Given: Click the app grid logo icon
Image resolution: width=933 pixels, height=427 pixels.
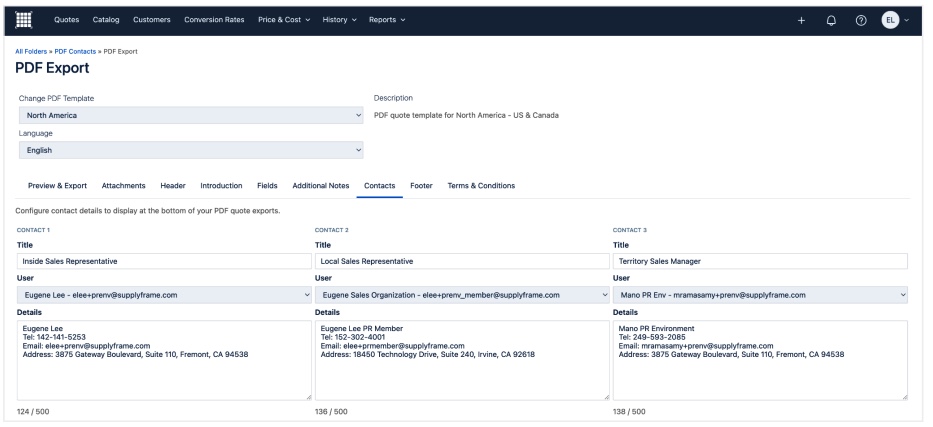Looking at the screenshot, I should 23,20.
